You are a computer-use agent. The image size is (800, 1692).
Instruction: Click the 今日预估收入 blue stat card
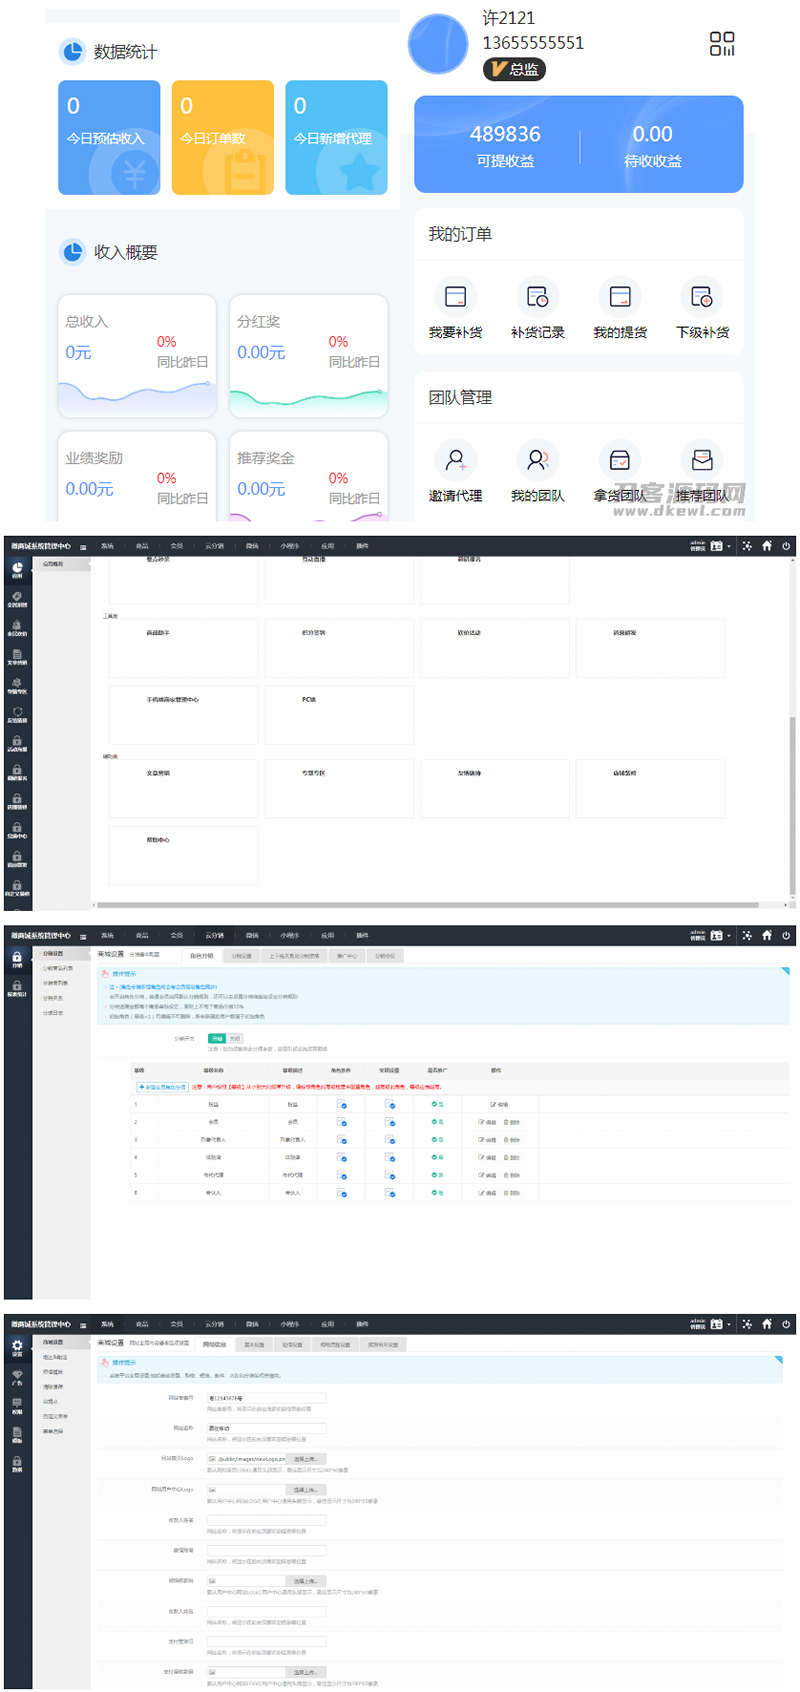pyautogui.click(x=109, y=137)
